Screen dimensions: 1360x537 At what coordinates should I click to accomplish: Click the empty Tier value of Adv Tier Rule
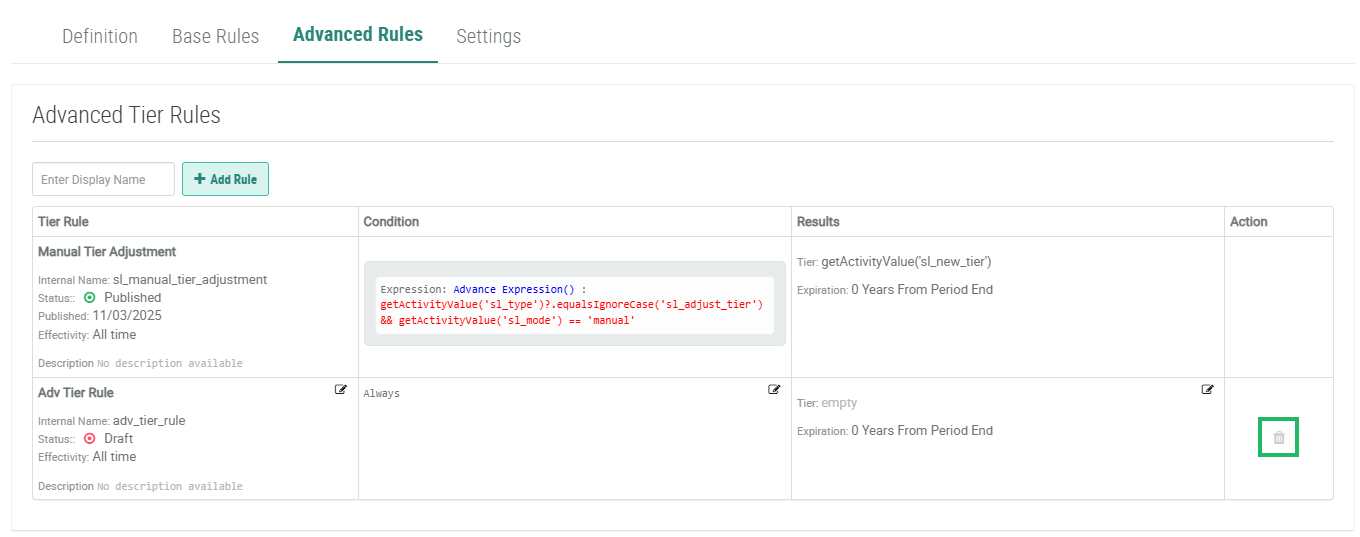click(839, 404)
